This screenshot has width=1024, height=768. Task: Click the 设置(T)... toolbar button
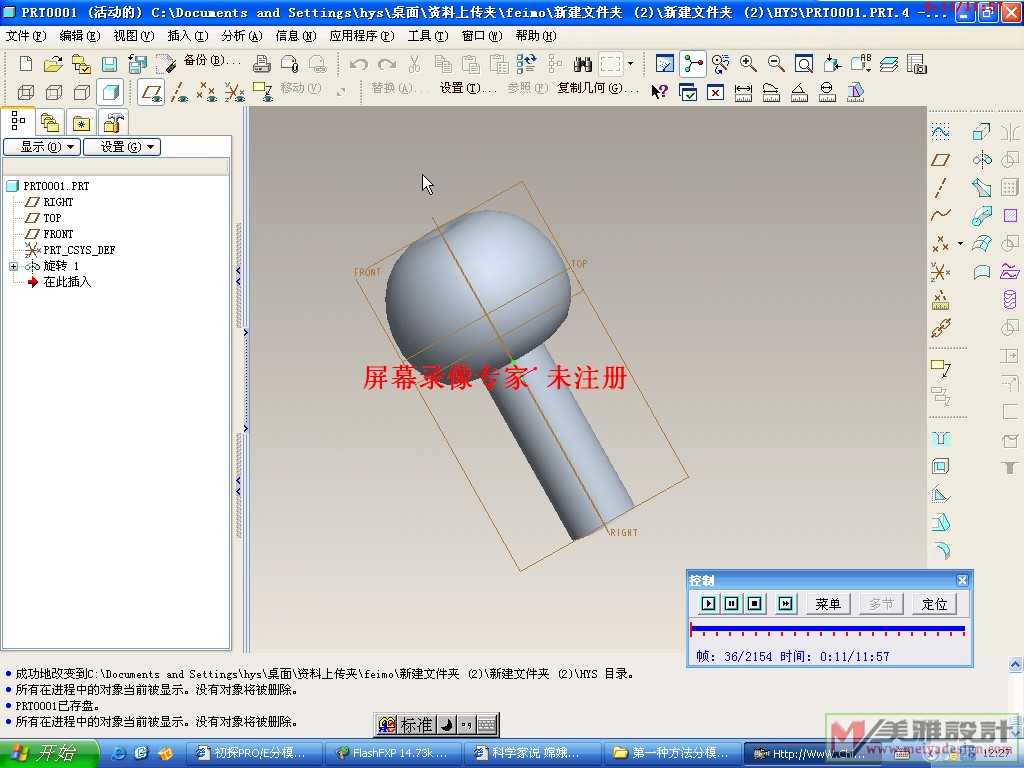(468, 88)
